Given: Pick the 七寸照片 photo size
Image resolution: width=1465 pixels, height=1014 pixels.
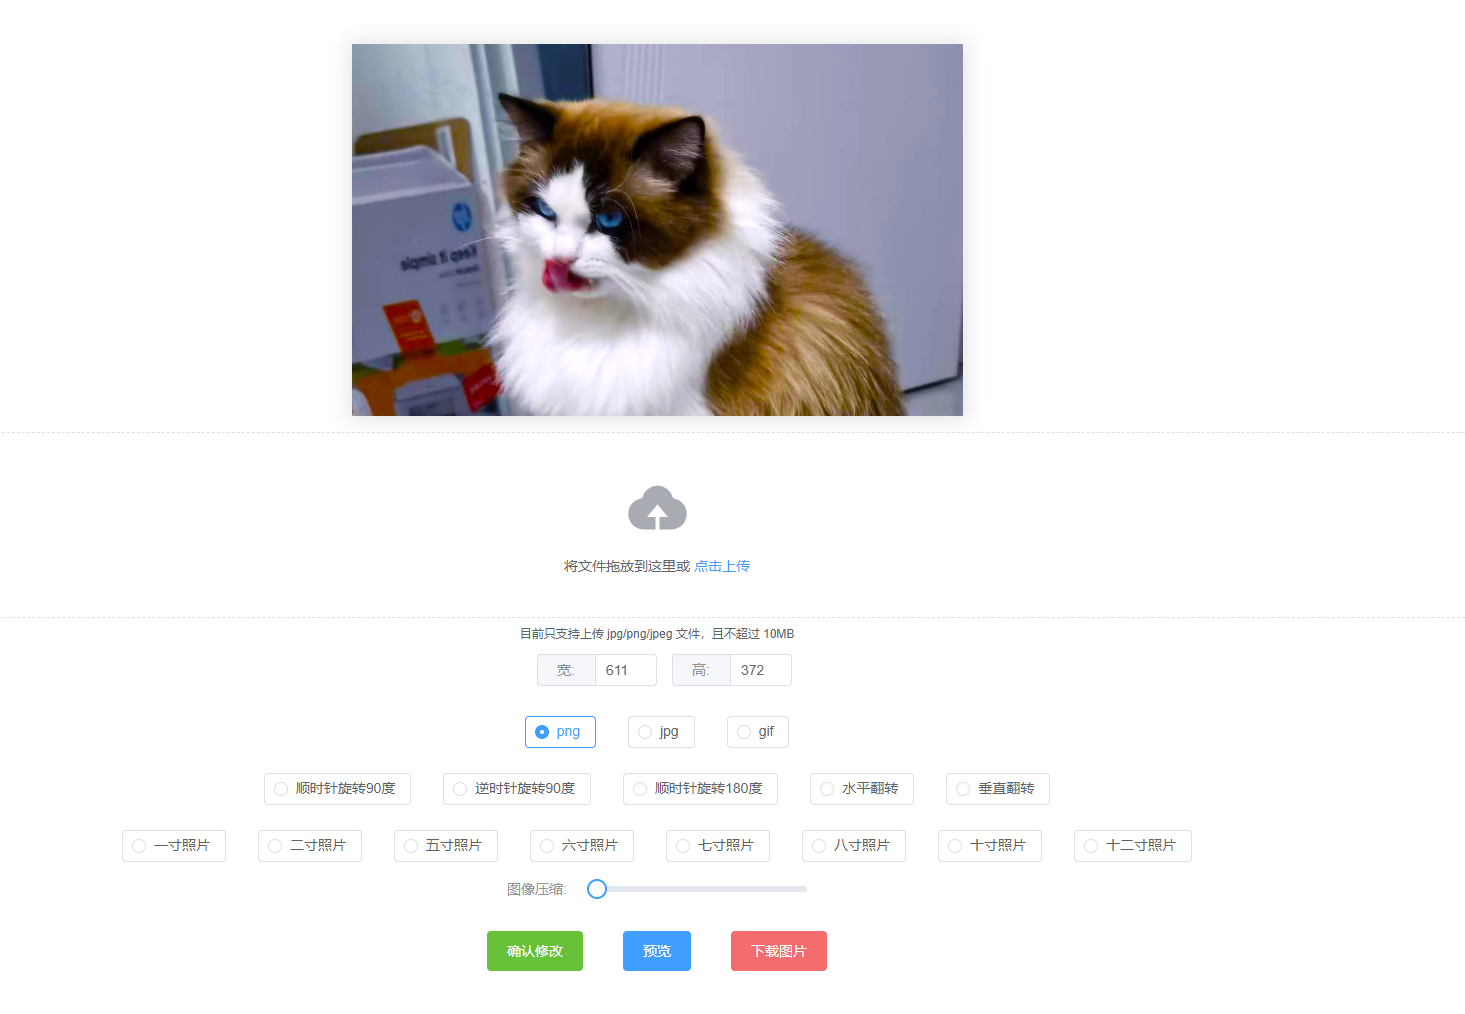Looking at the screenshot, I should (x=718, y=846).
